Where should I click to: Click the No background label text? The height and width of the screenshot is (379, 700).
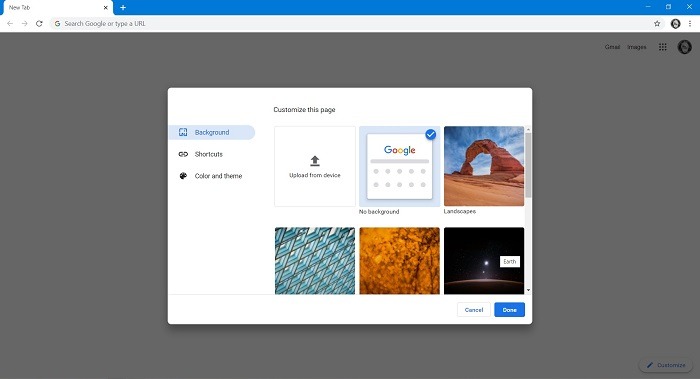[379, 212]
